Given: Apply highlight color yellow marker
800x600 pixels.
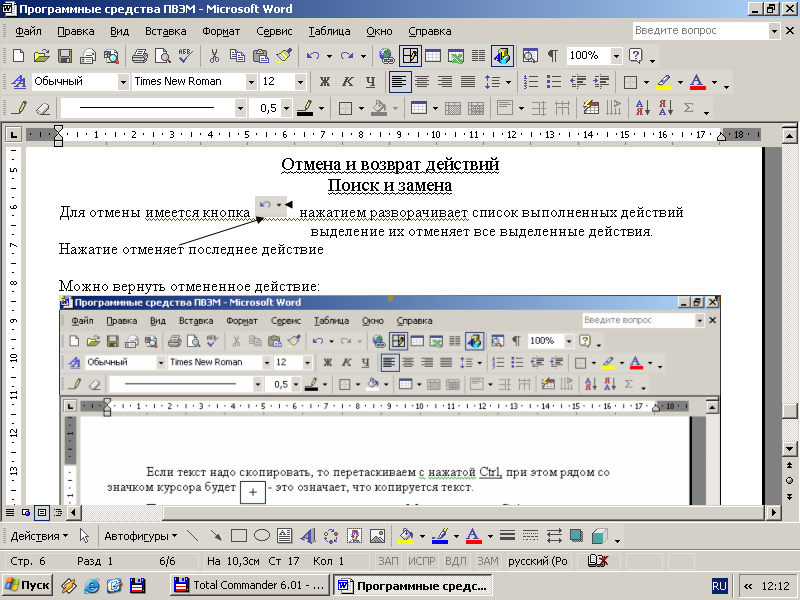Looking at the screenshot, I should [x=664, y=82].
